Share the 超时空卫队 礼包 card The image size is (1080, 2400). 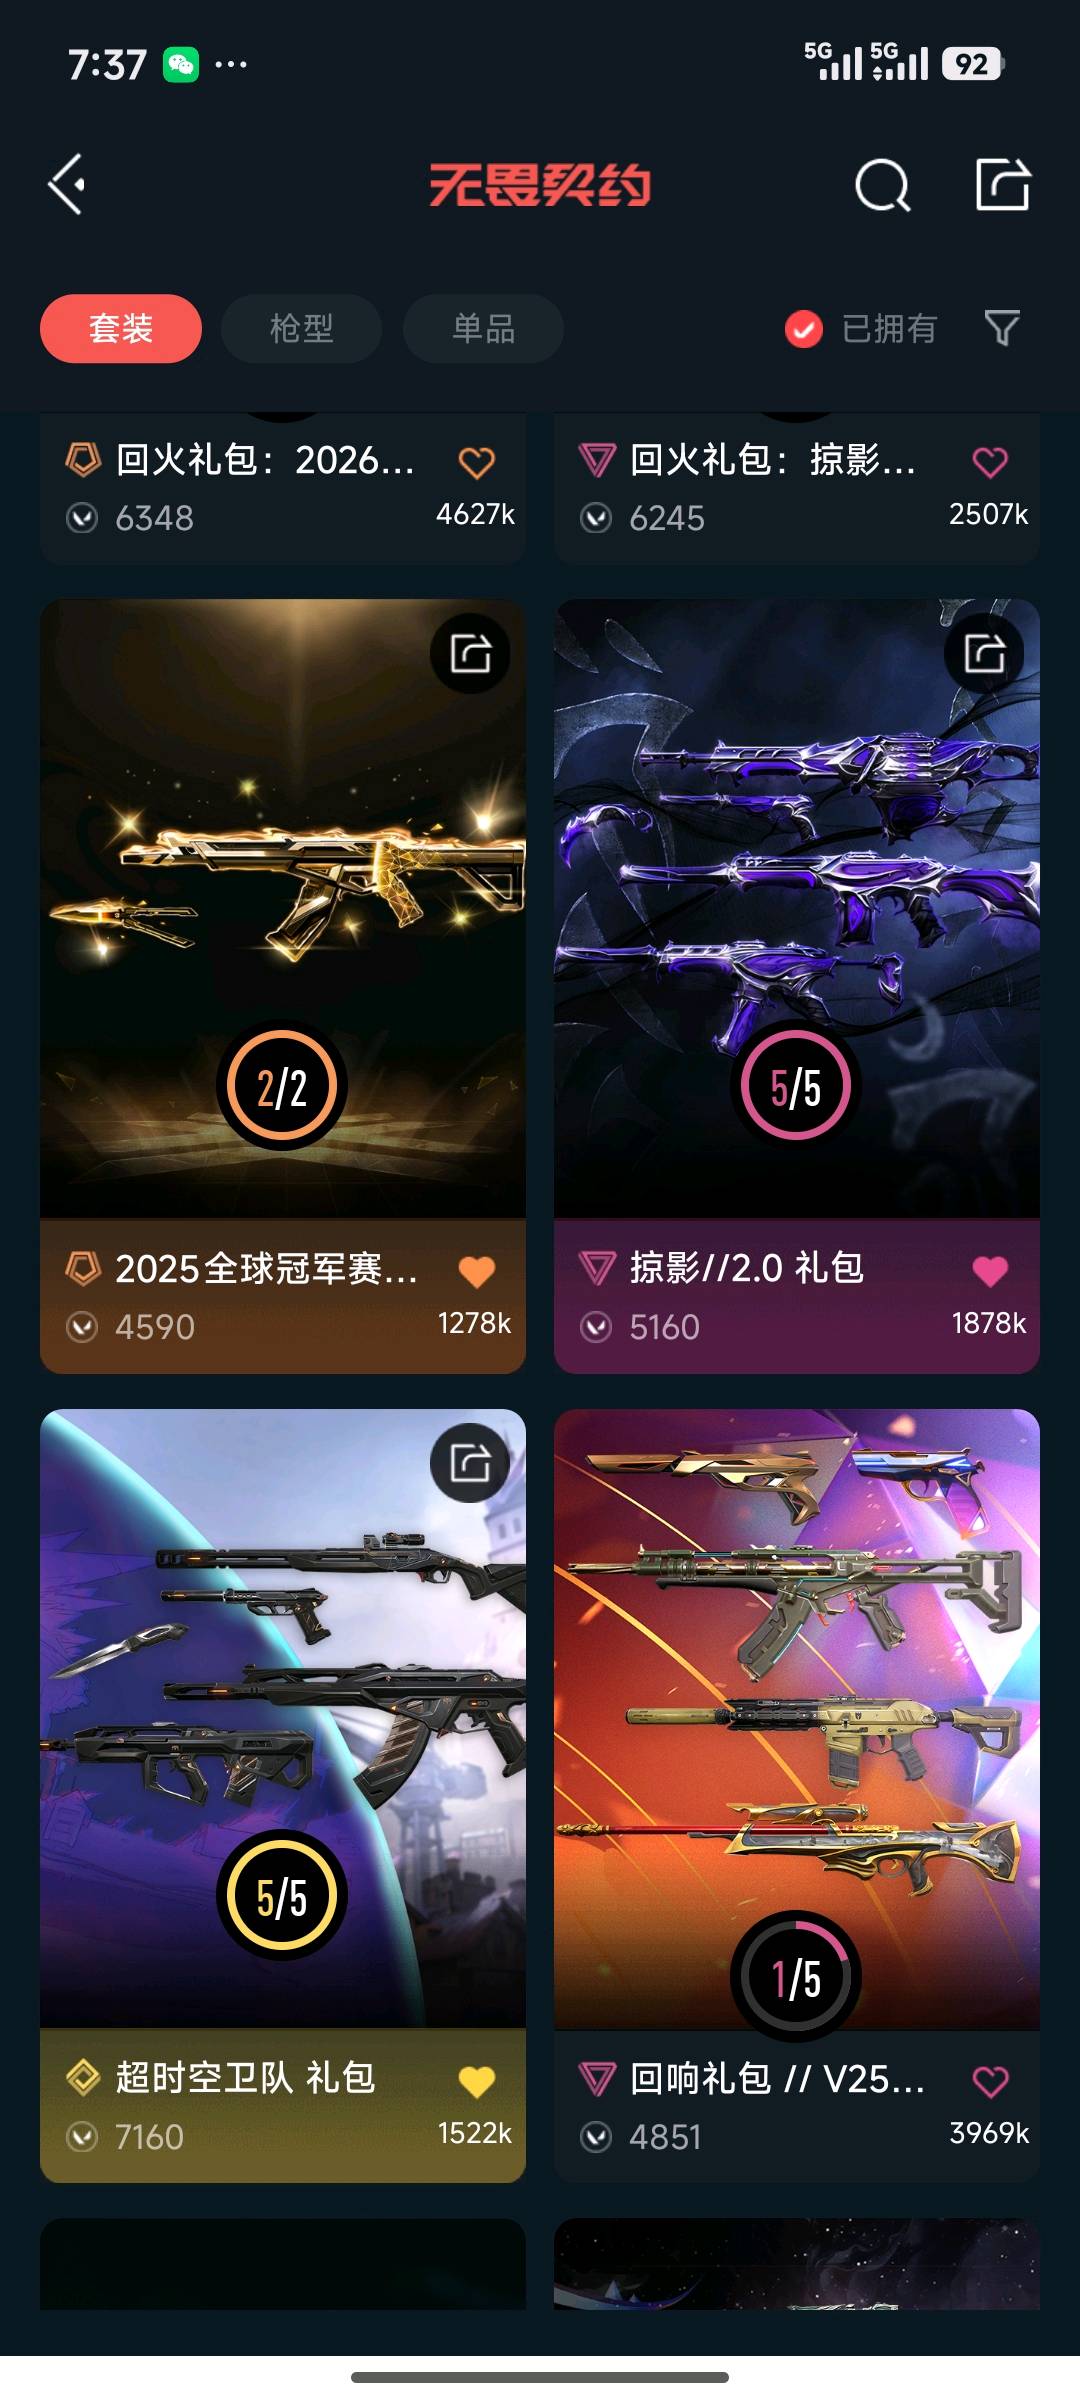[x=470, y=1463]
